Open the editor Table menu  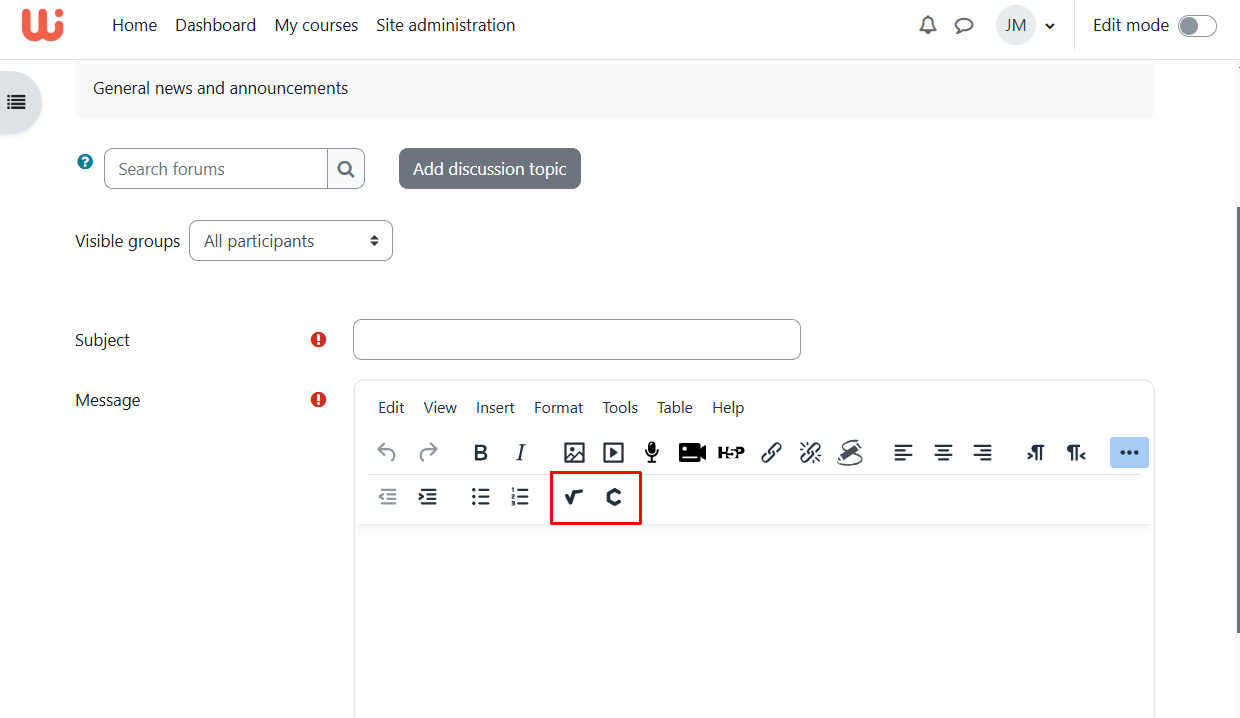[675, 408]
